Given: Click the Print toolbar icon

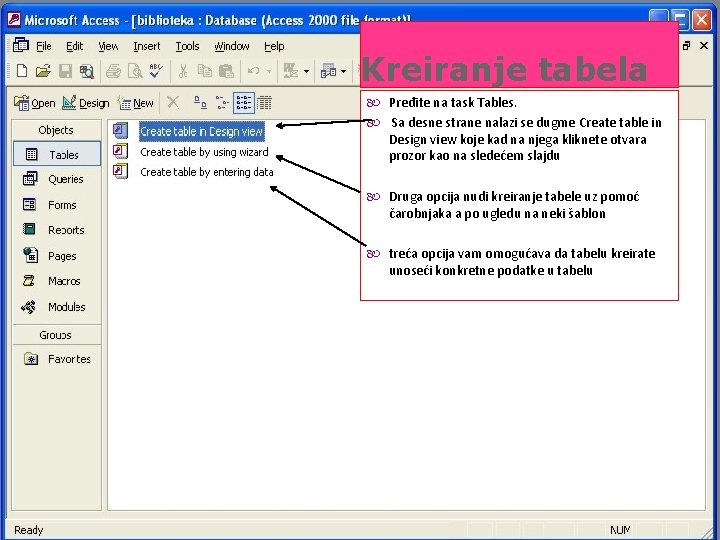Looking at the screenshot, I should [x=113, y=71].
